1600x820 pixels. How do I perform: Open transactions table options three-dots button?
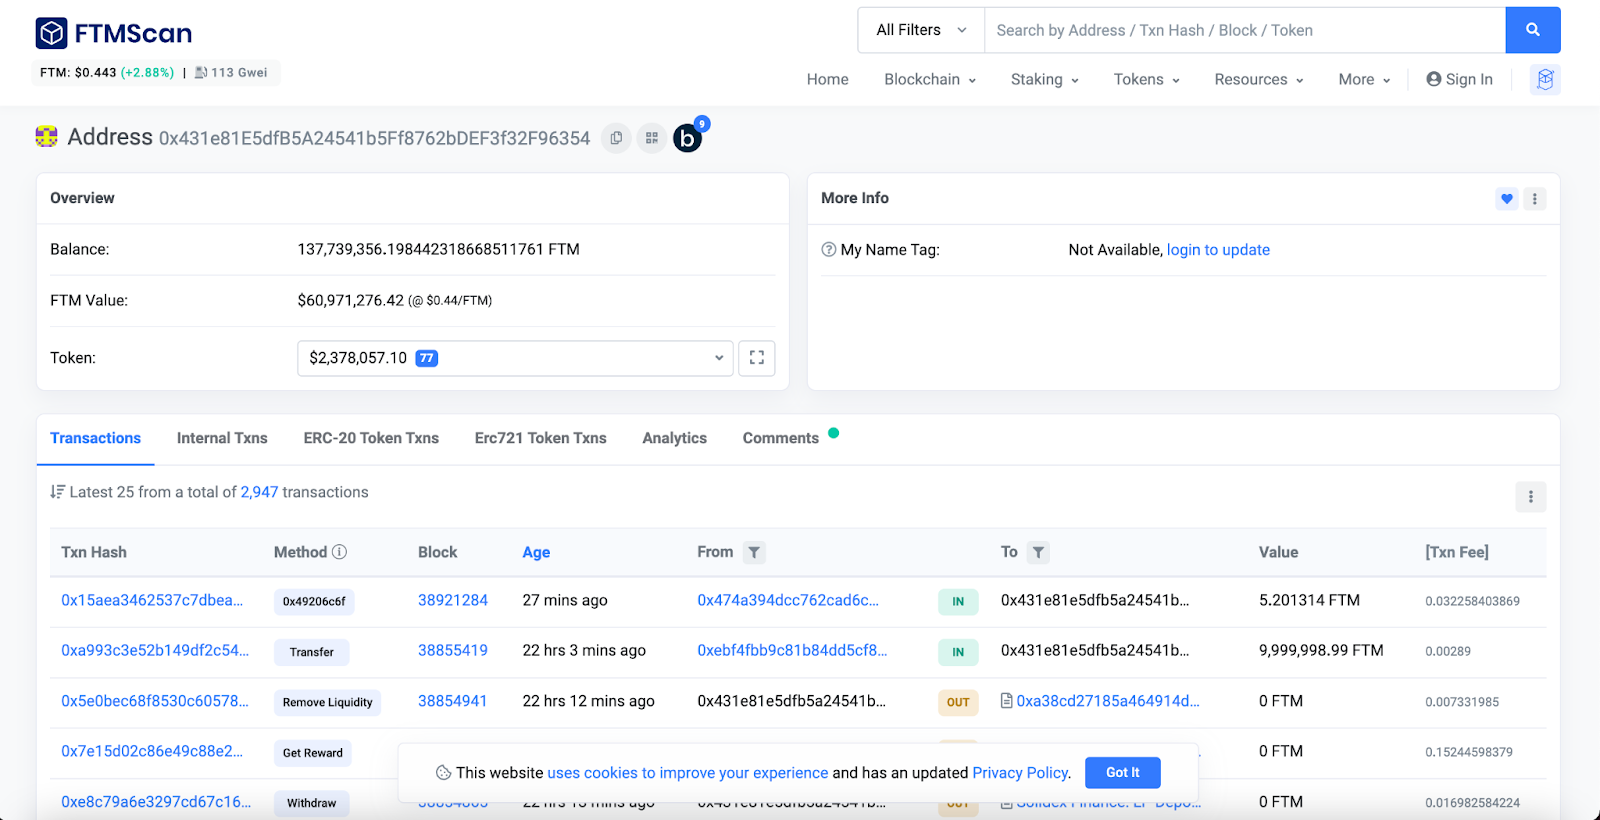(x=1530, y=496)
